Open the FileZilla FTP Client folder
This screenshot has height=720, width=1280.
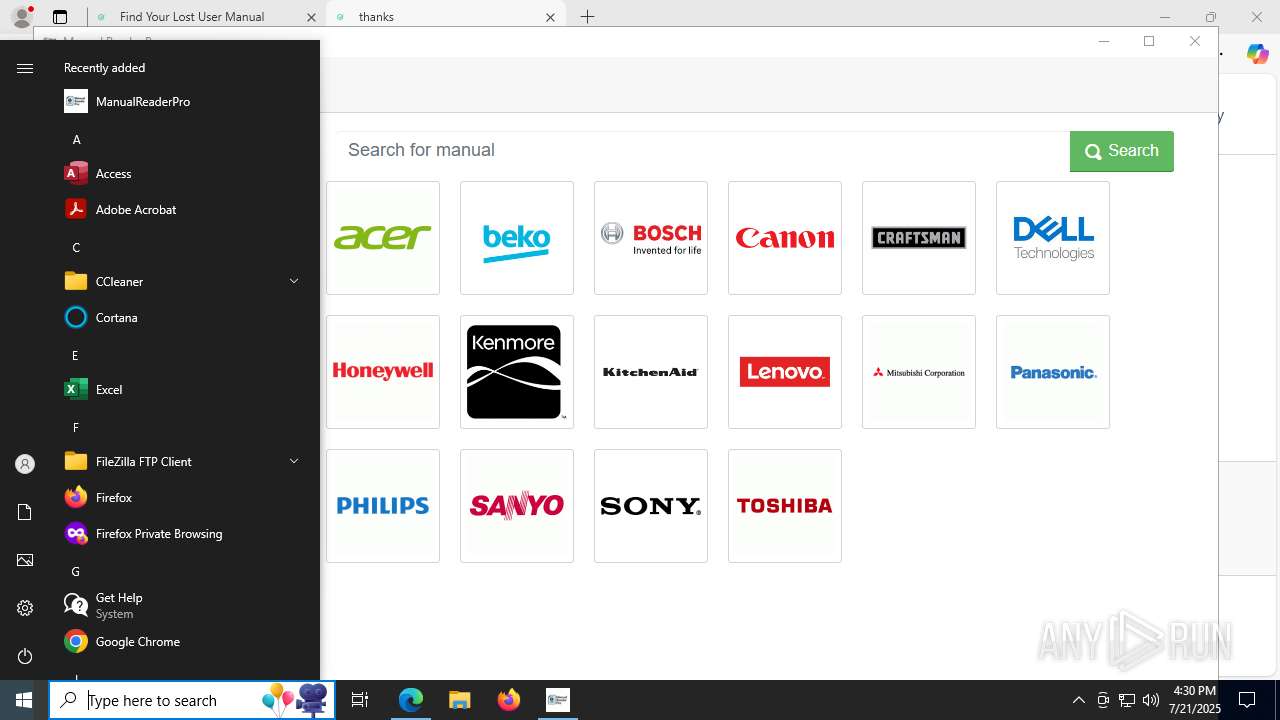click(184, 462)
